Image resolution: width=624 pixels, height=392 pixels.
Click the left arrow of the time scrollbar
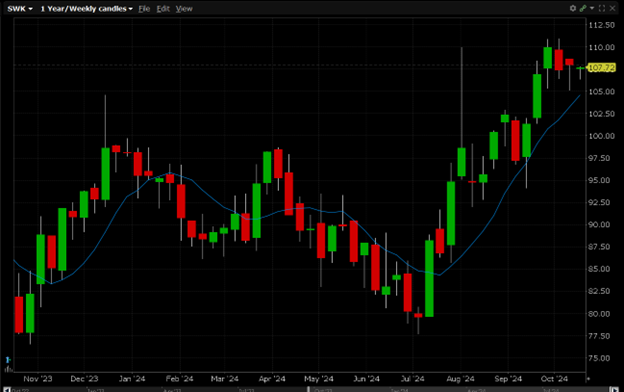7,390
